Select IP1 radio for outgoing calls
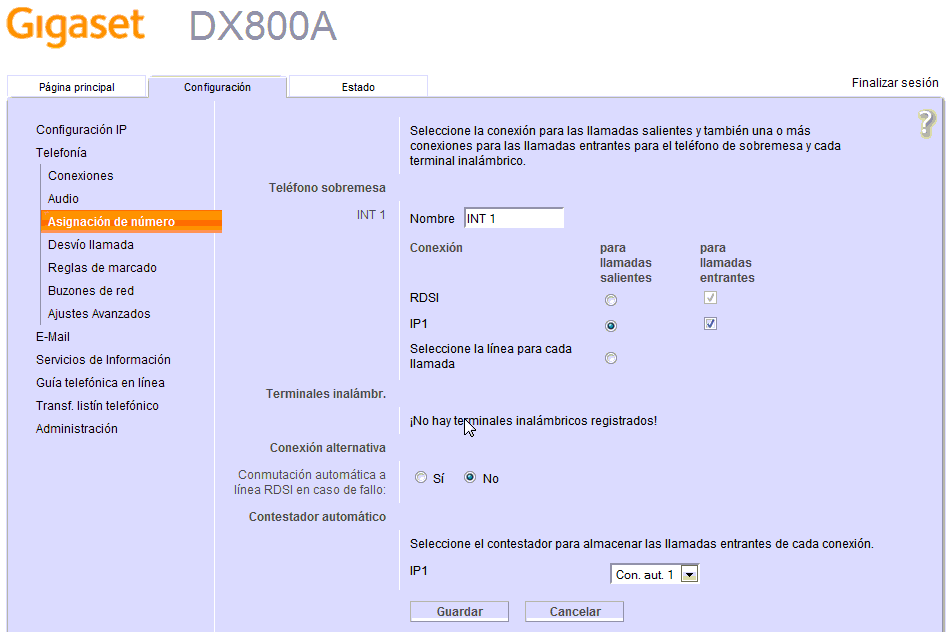The width and height of the screenshot is (947, 632). click(611, 326)
